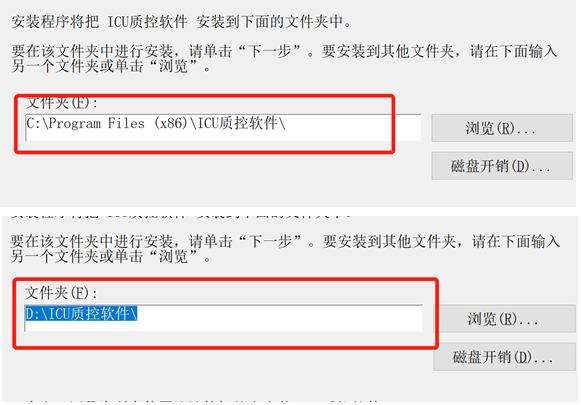
Task: Click "ICU质控软件" inside the C: drive path
Action: coord(238,123)
